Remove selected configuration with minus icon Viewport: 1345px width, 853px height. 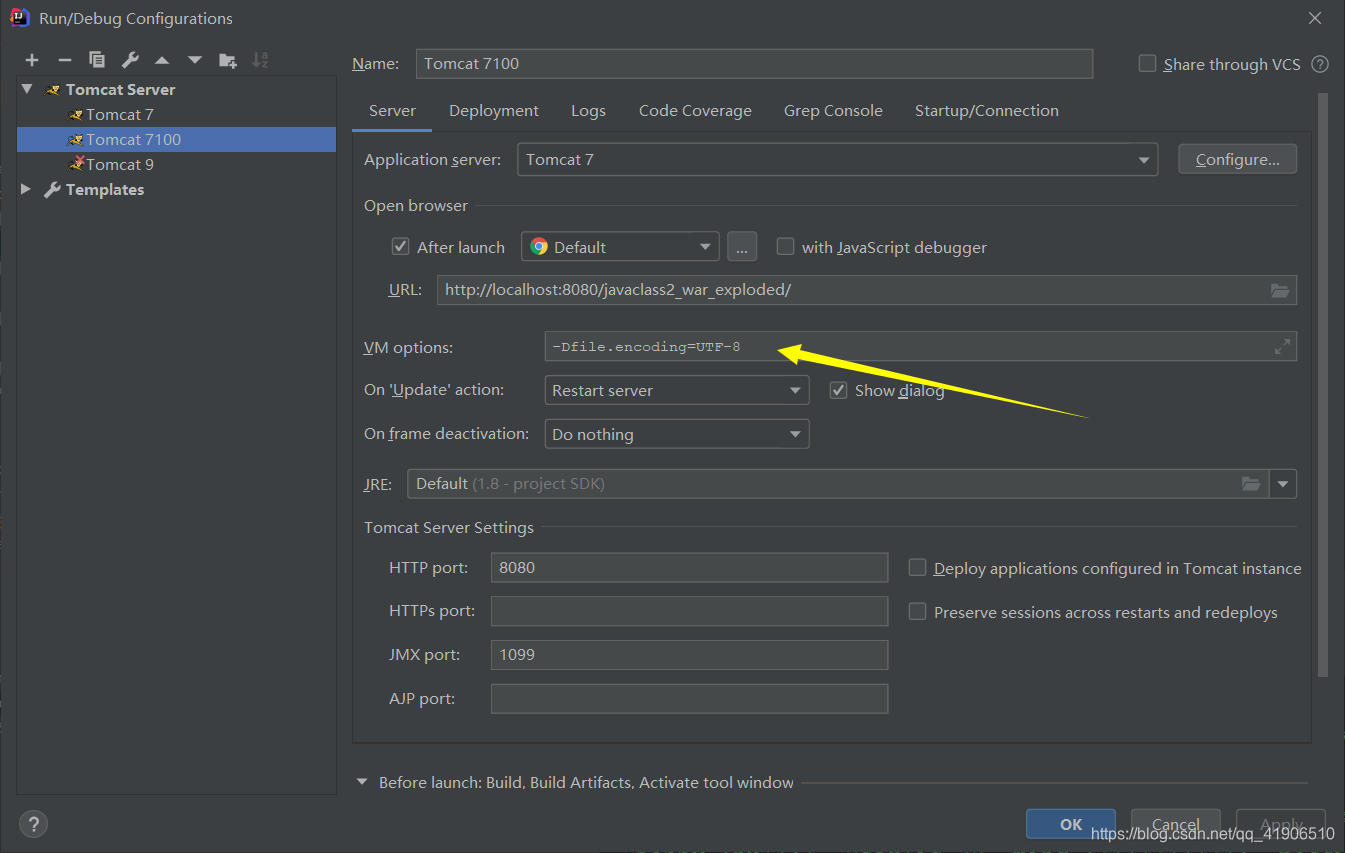(x=65, y=61)
